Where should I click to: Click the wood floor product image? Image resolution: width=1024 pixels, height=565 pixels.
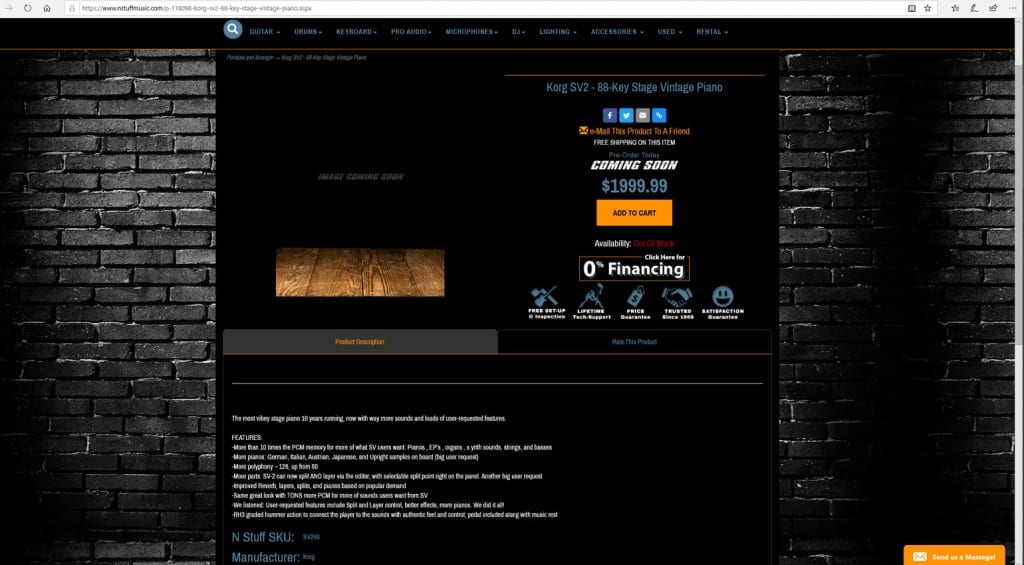[360, 272]
